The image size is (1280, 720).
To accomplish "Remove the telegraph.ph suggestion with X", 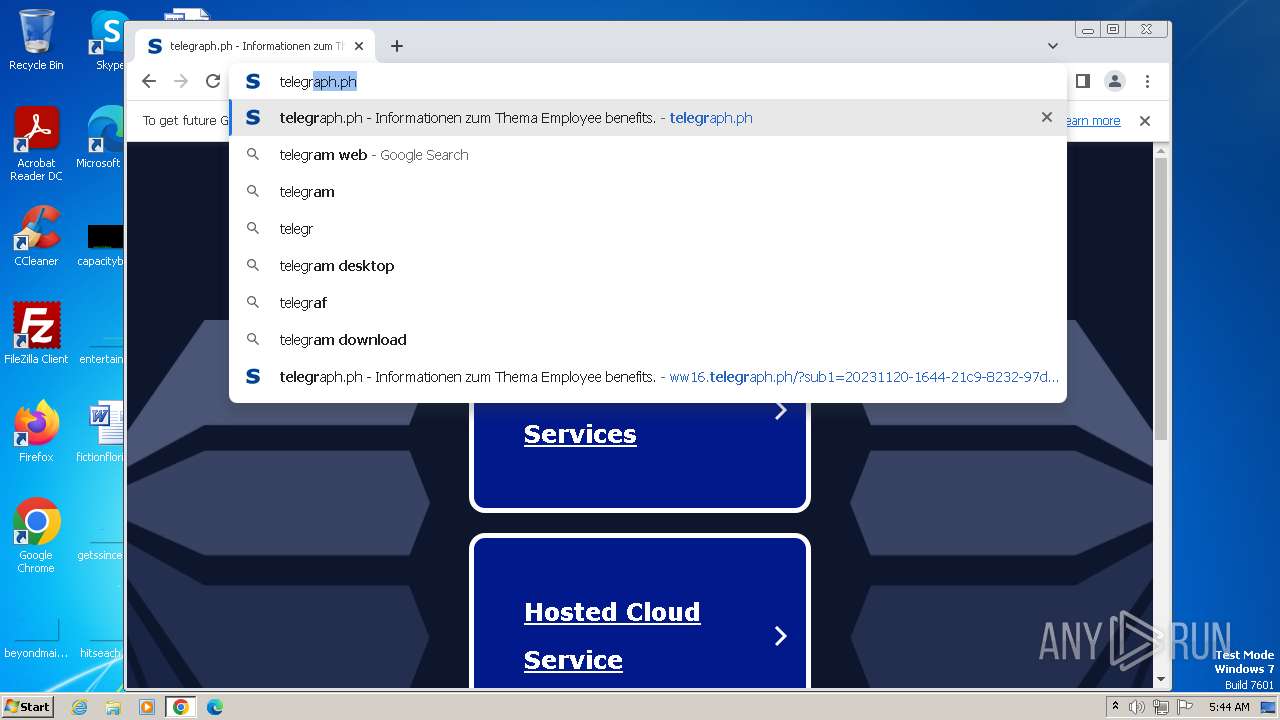I will point(1047,117).
